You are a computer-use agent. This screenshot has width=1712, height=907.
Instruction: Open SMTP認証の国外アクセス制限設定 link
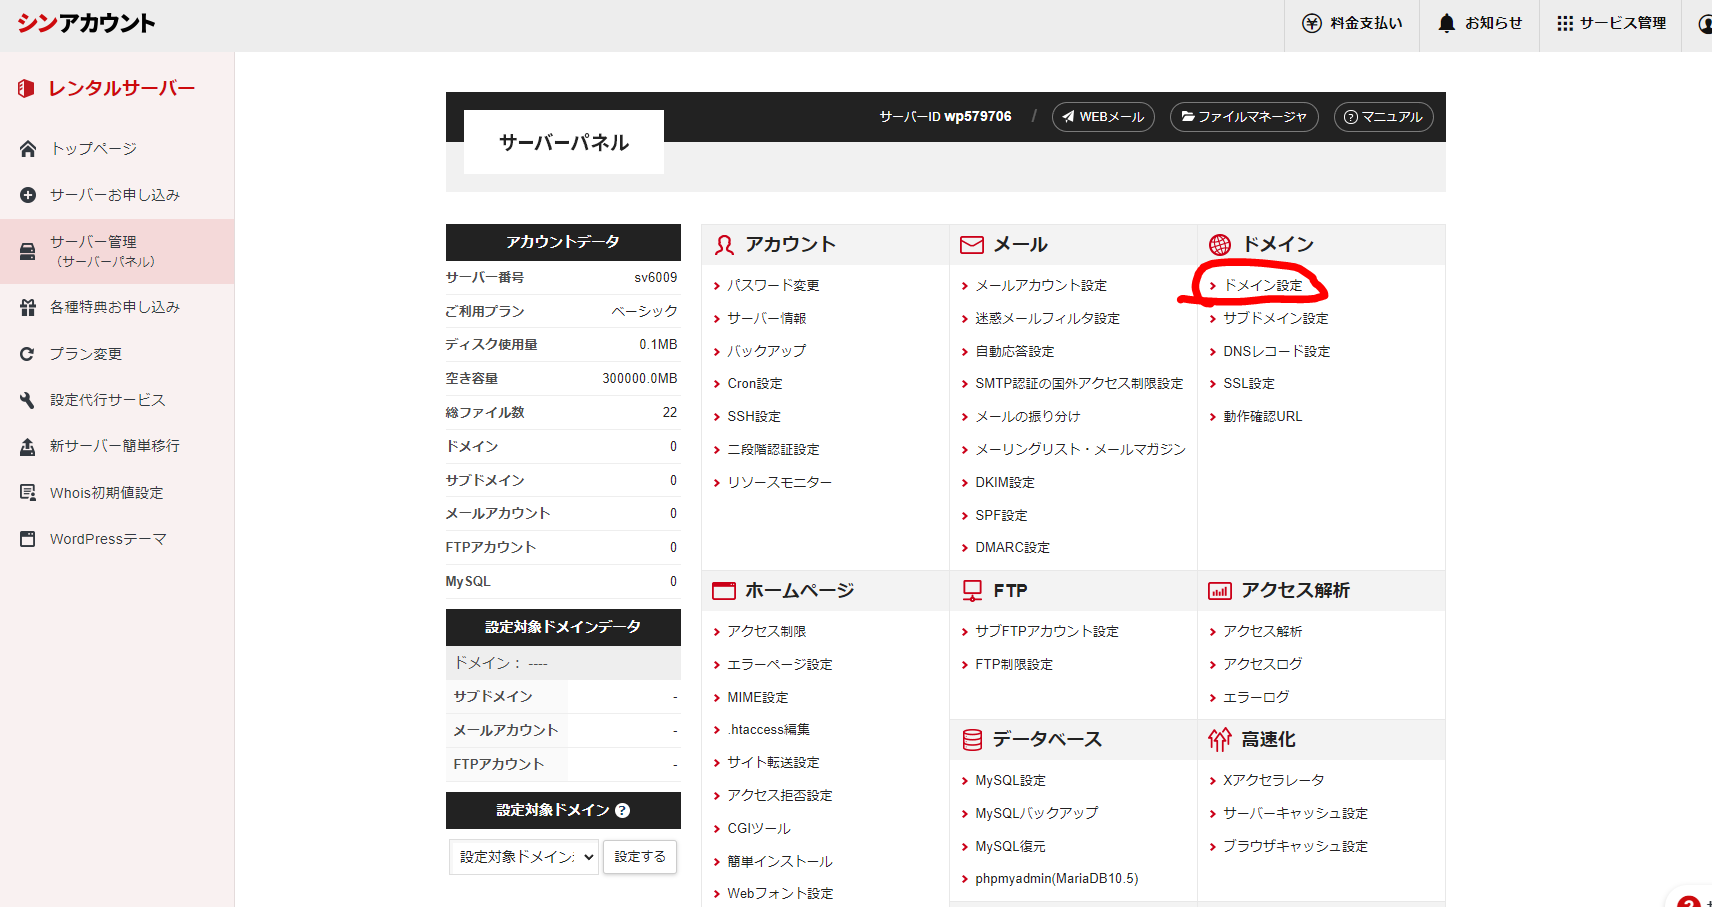point(1079,384)
